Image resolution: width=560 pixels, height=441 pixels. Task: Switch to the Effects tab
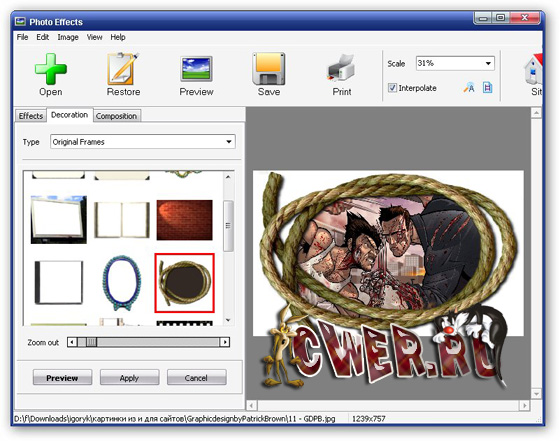point(31,116)
